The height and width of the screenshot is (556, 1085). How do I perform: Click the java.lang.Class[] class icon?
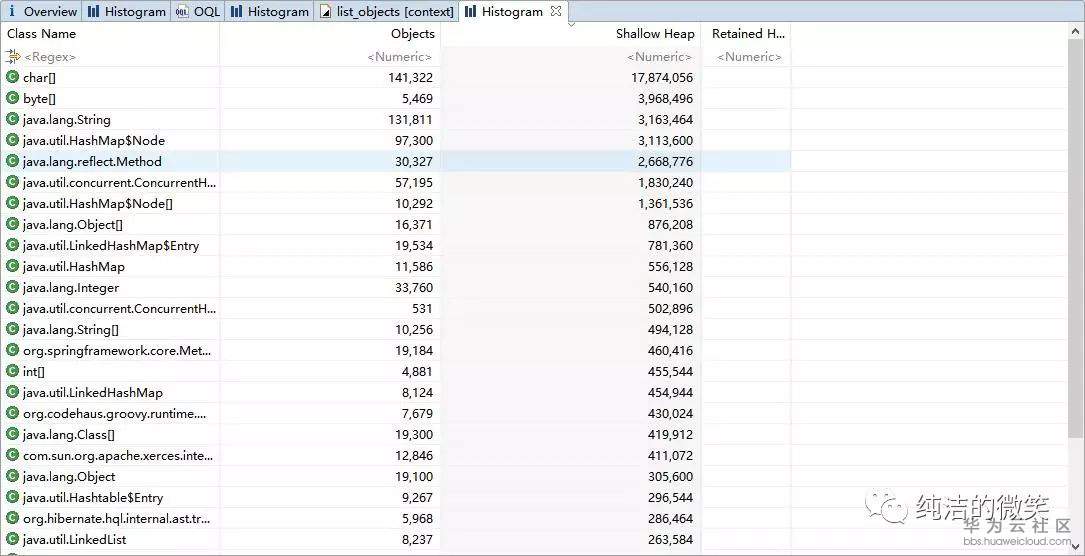pos(12,434)
